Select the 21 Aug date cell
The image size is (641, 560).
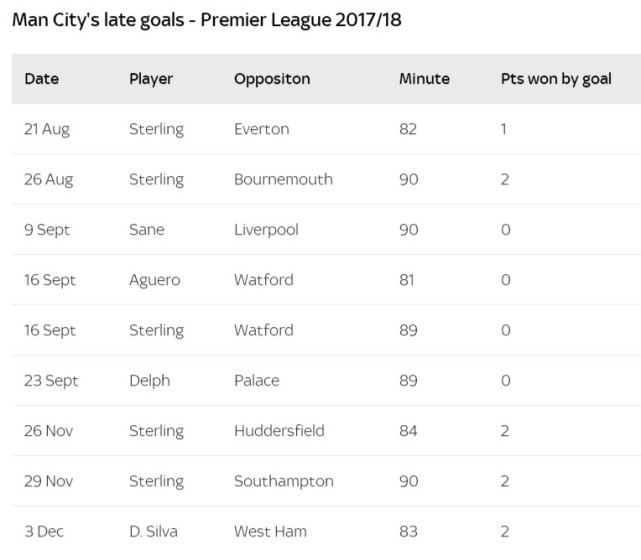point(47,129)
